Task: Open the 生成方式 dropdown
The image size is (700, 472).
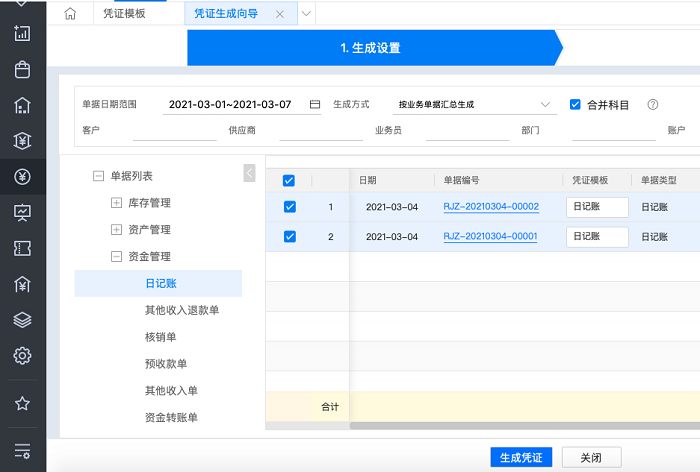Action: click(x=473, y=104)
